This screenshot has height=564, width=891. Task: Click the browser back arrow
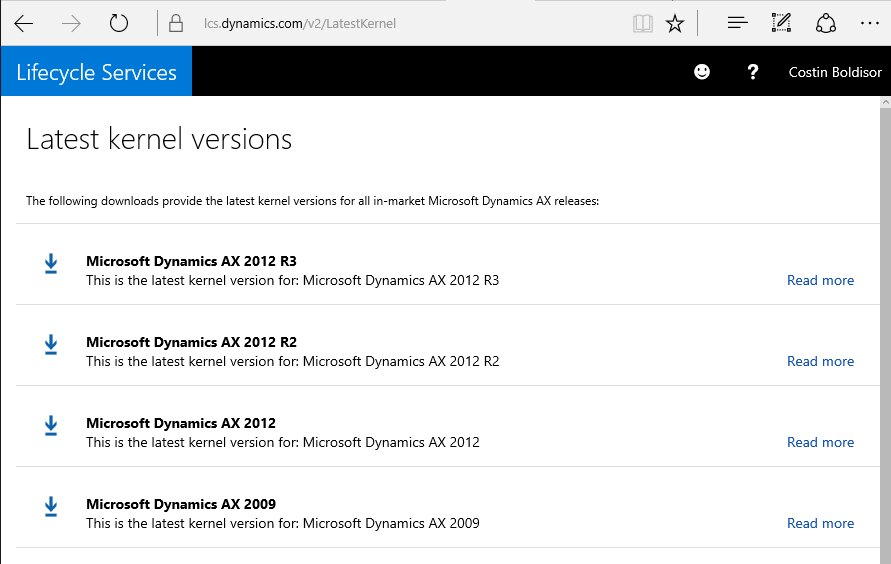point(24,23)
